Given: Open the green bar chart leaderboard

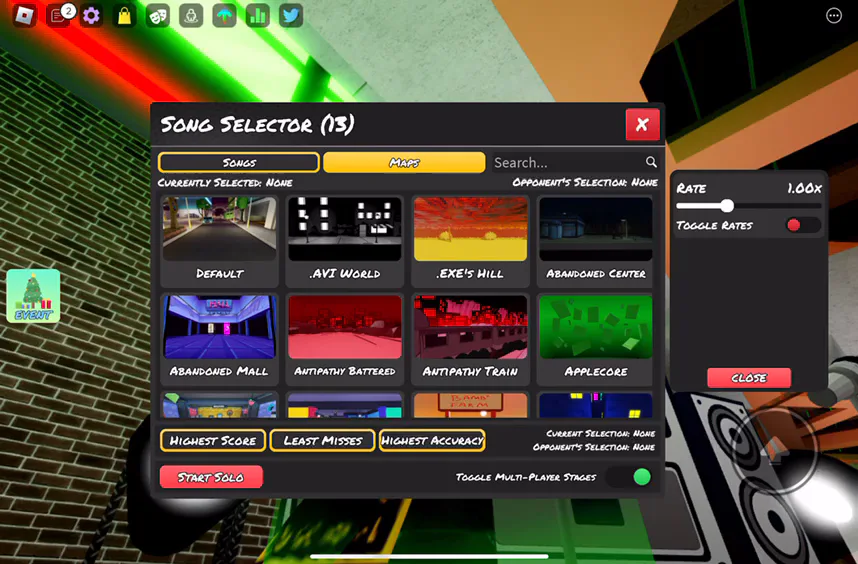Looking at the screenshot, I should (257, 15).
